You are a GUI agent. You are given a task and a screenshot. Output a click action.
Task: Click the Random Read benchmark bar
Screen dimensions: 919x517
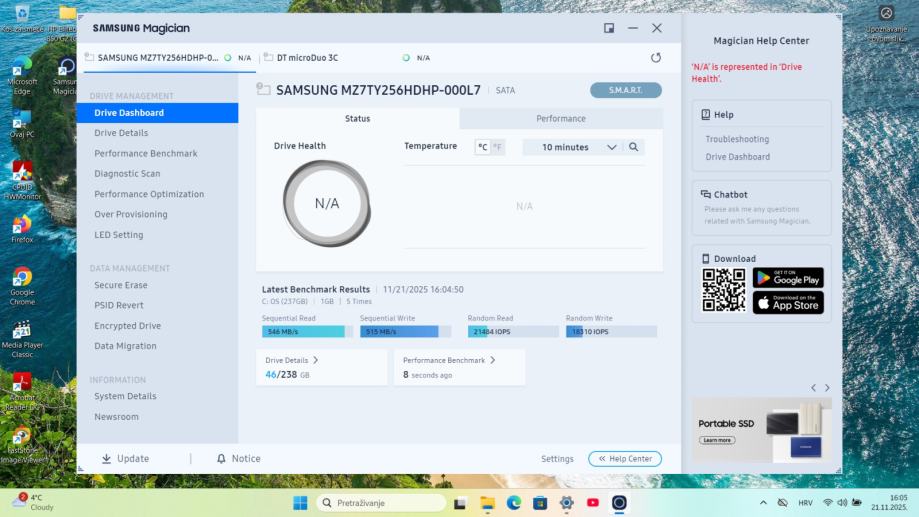tap(513, 331)
